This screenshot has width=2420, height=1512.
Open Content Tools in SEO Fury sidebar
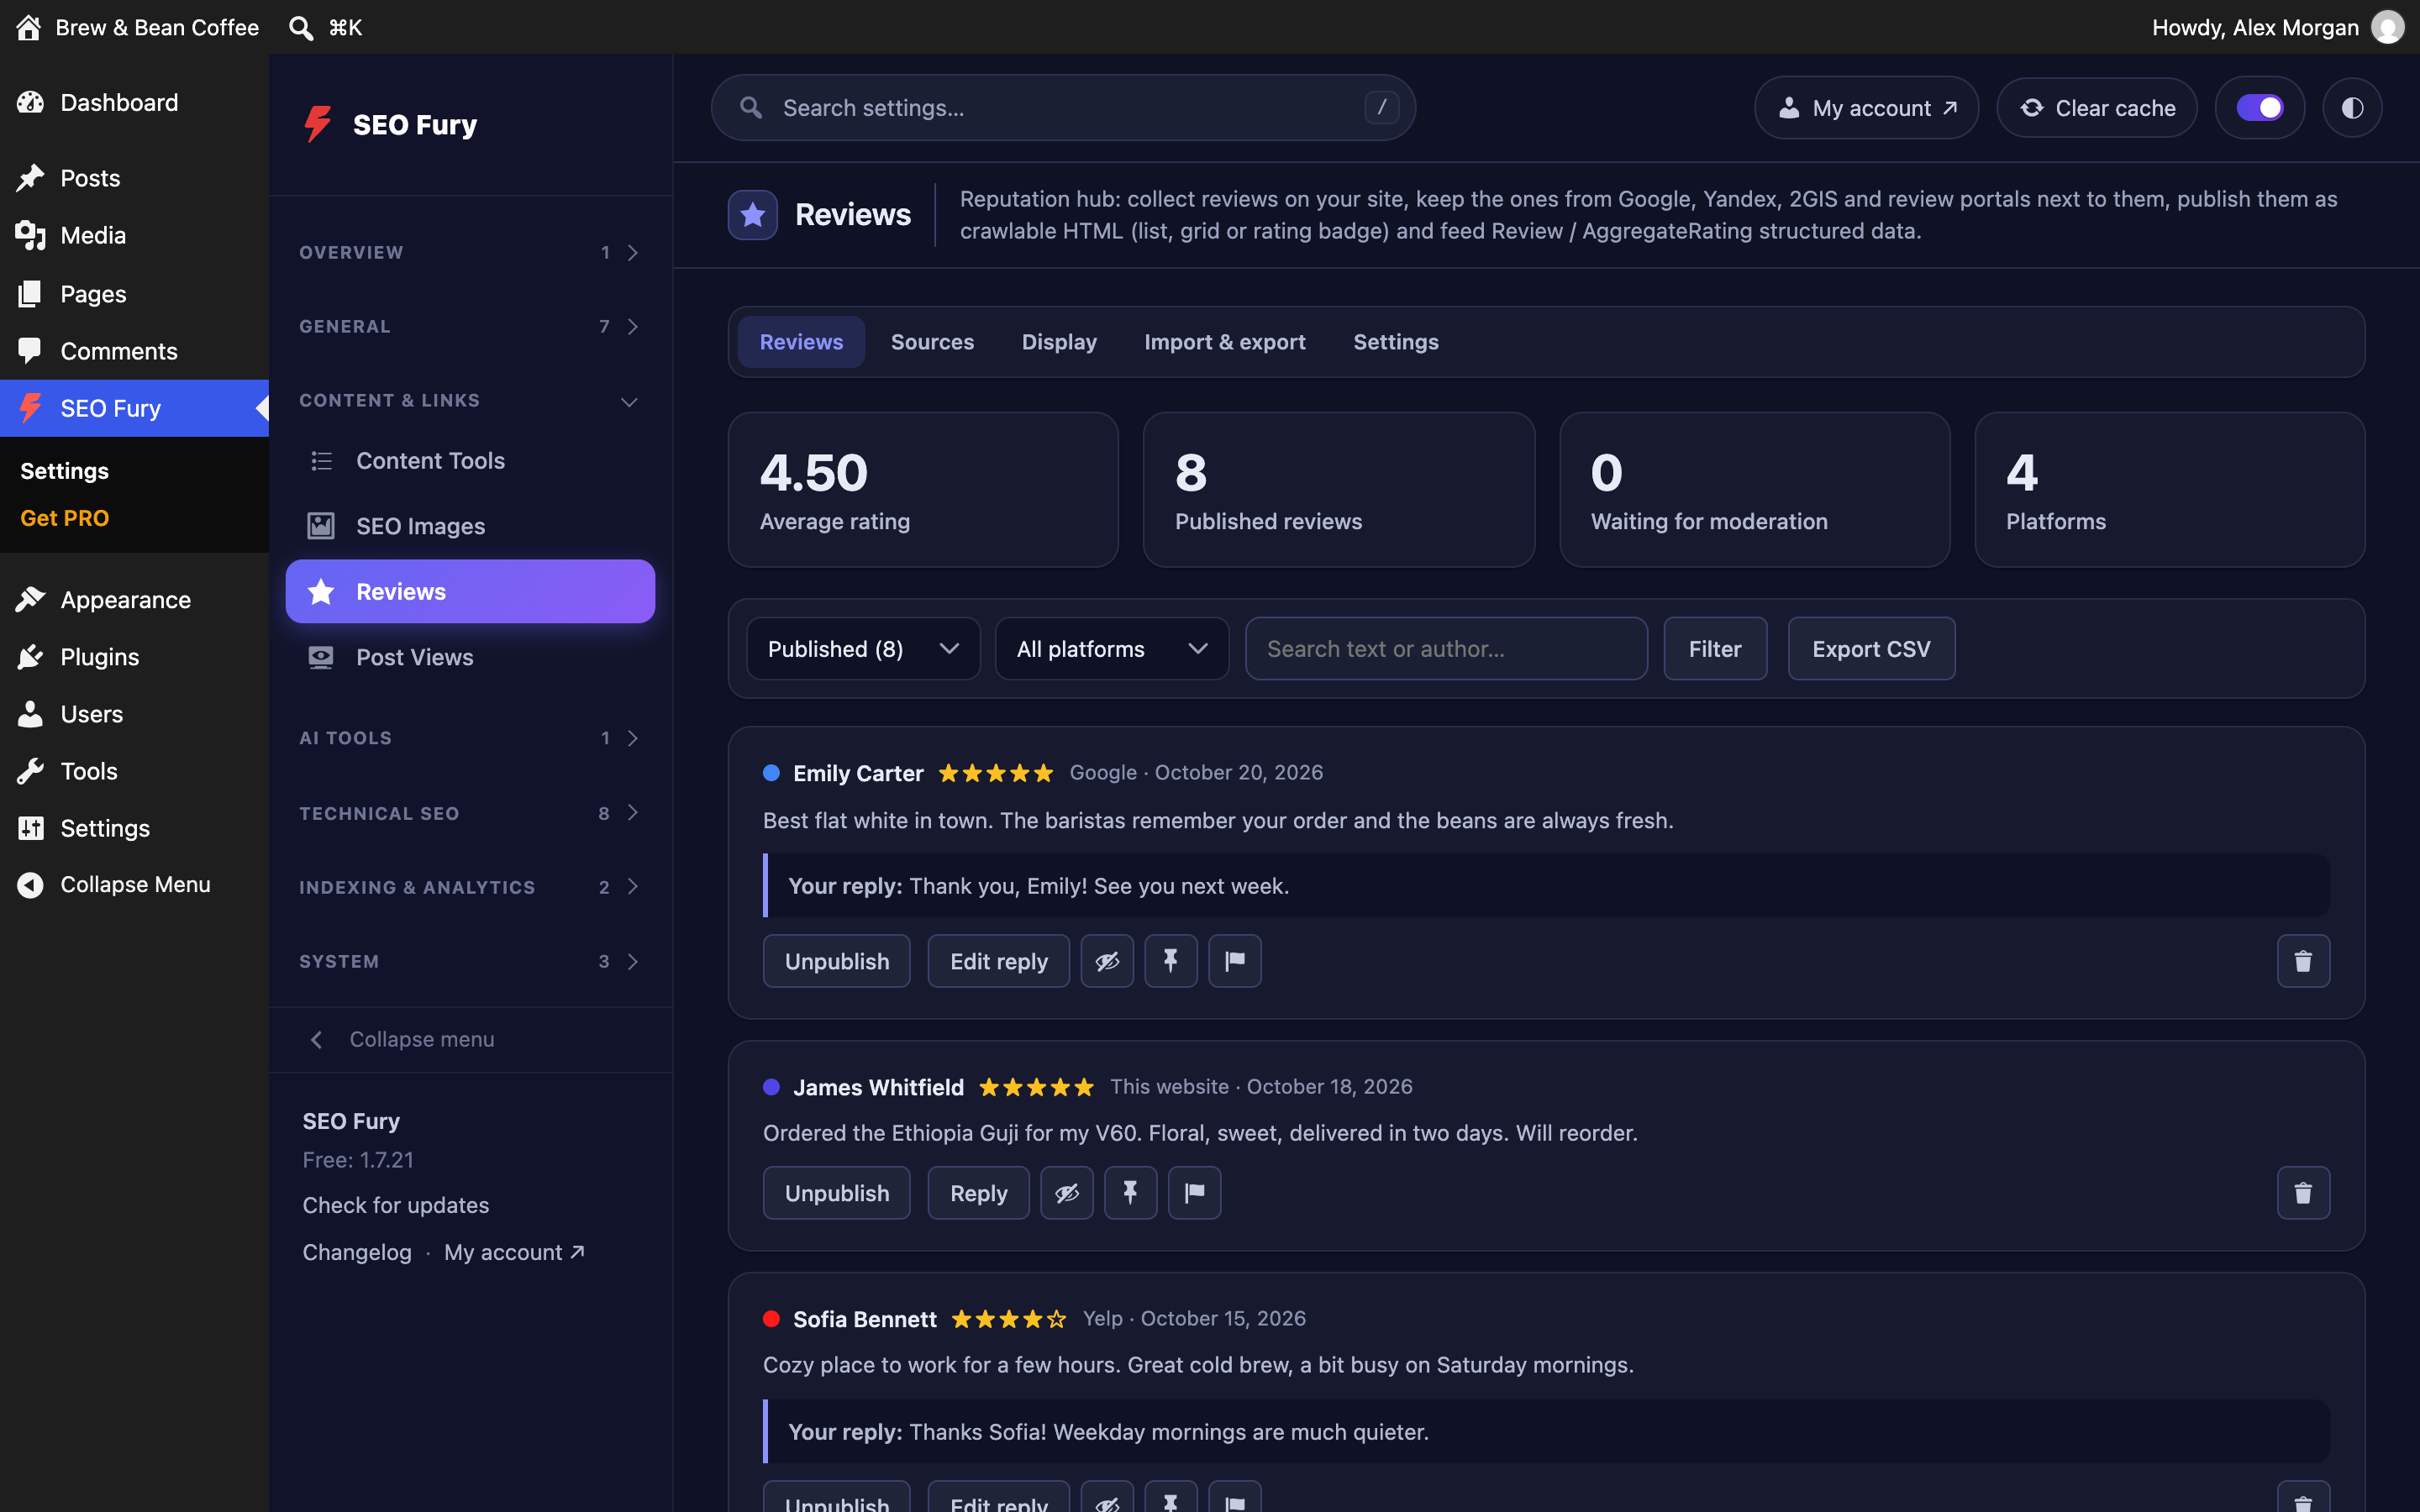tap(470, 461)
